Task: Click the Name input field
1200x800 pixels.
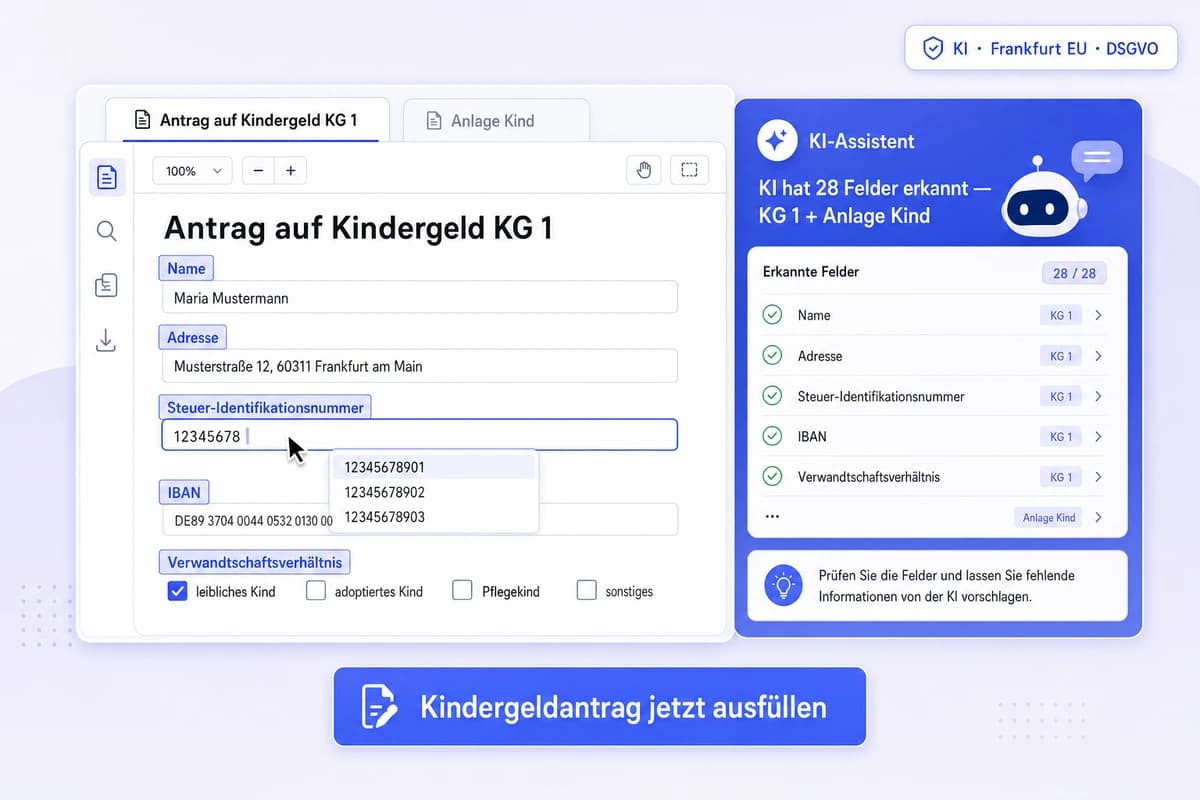Action: click(x=420, y=297)
